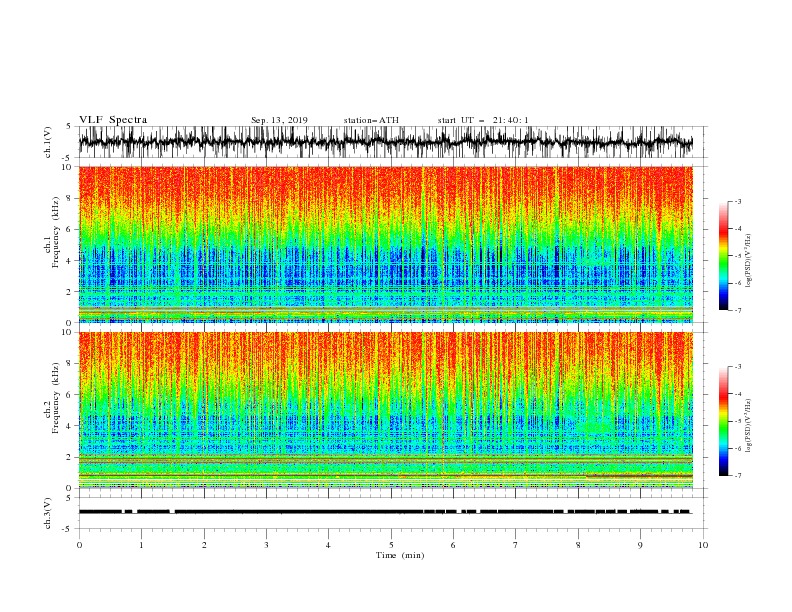Click the "ch.1(V)" axis label
Viewport: 792px width, 612px height.
click(x=48, y=142)
